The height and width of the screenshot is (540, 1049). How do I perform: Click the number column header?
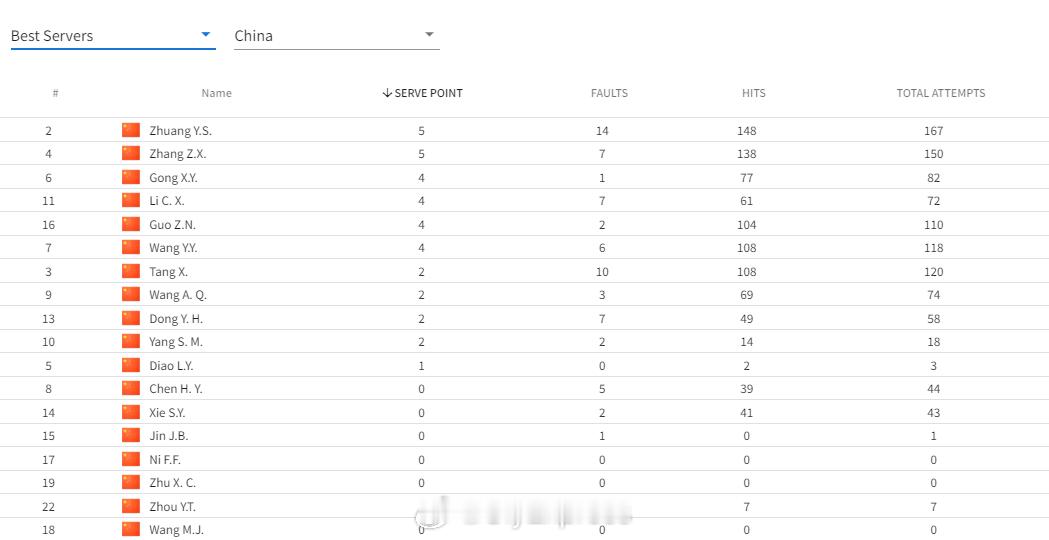pyautogui.click(x=55, y=93)
